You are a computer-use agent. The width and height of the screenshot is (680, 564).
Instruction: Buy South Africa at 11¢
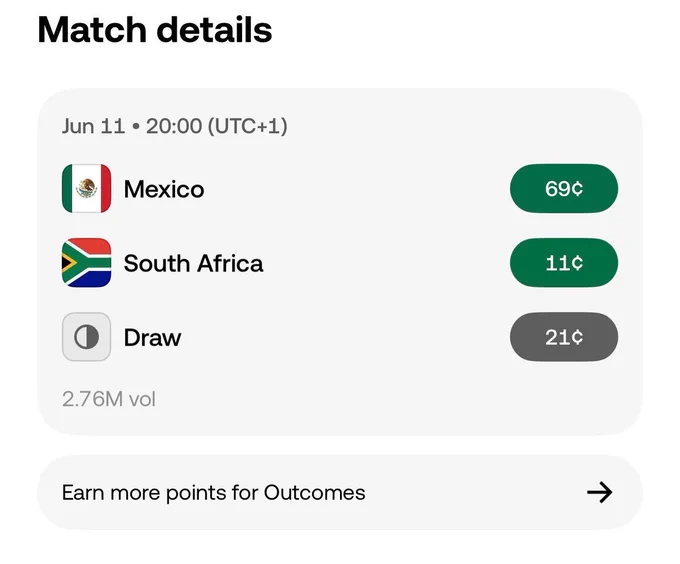564,263
